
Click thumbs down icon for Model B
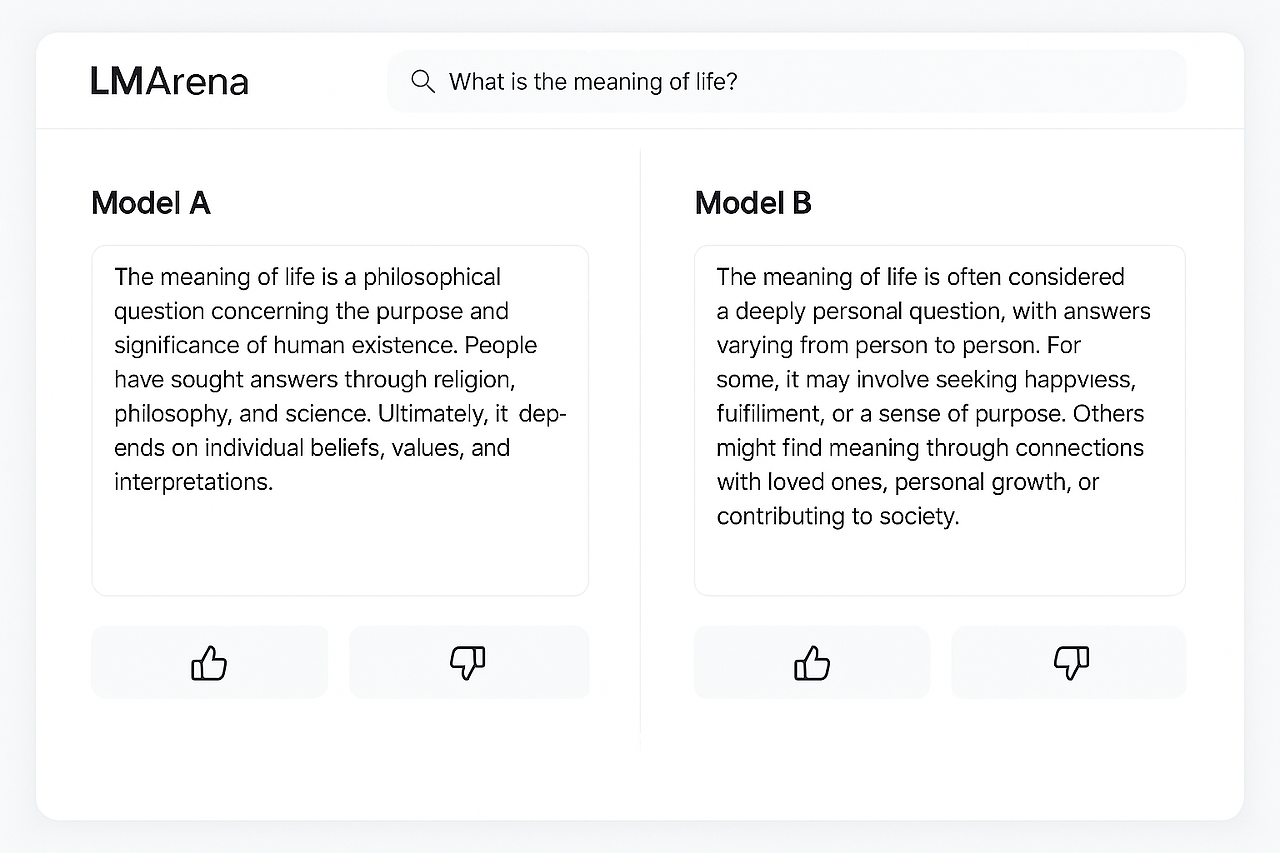click(1070, 662)
